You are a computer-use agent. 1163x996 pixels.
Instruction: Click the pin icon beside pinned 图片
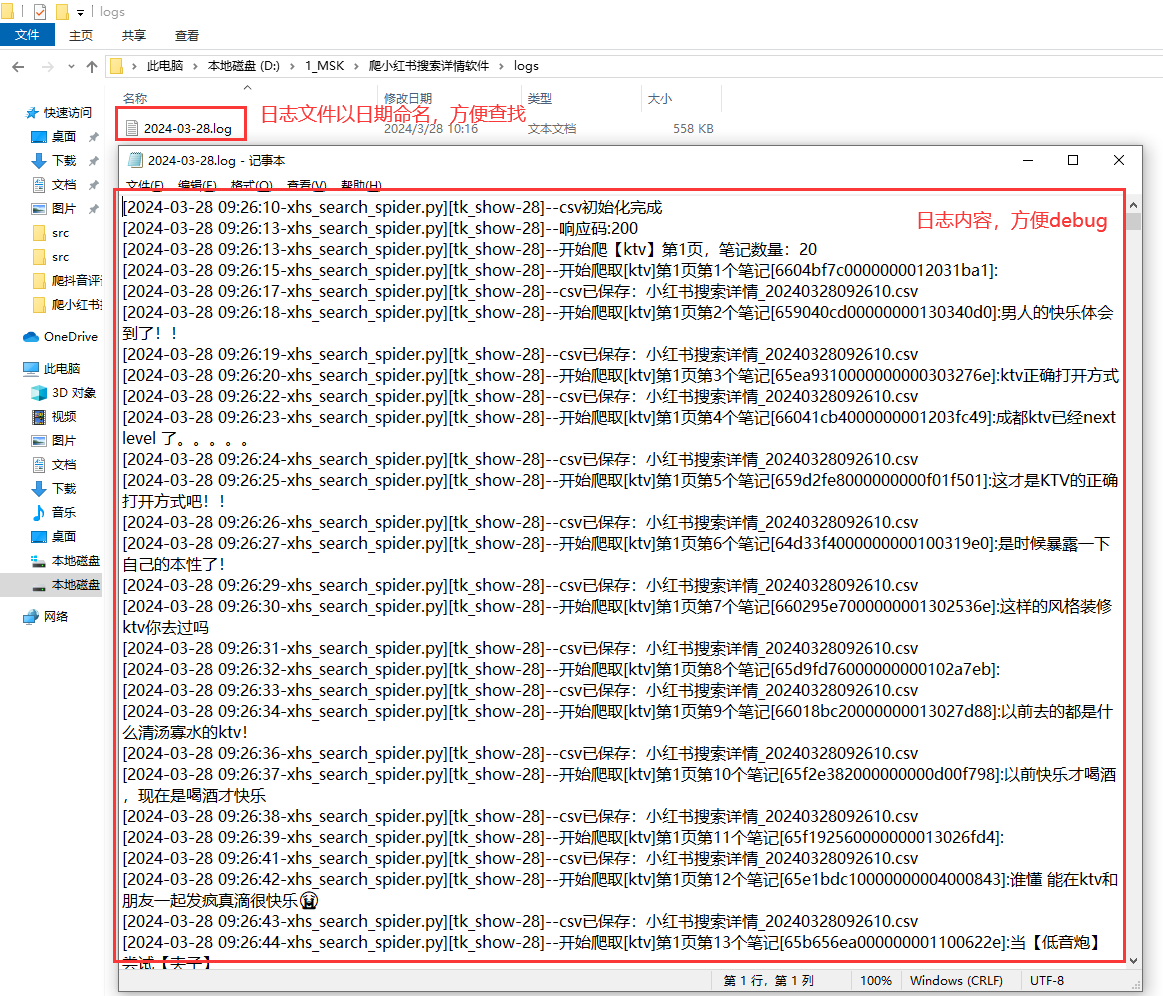click(93, 209)
